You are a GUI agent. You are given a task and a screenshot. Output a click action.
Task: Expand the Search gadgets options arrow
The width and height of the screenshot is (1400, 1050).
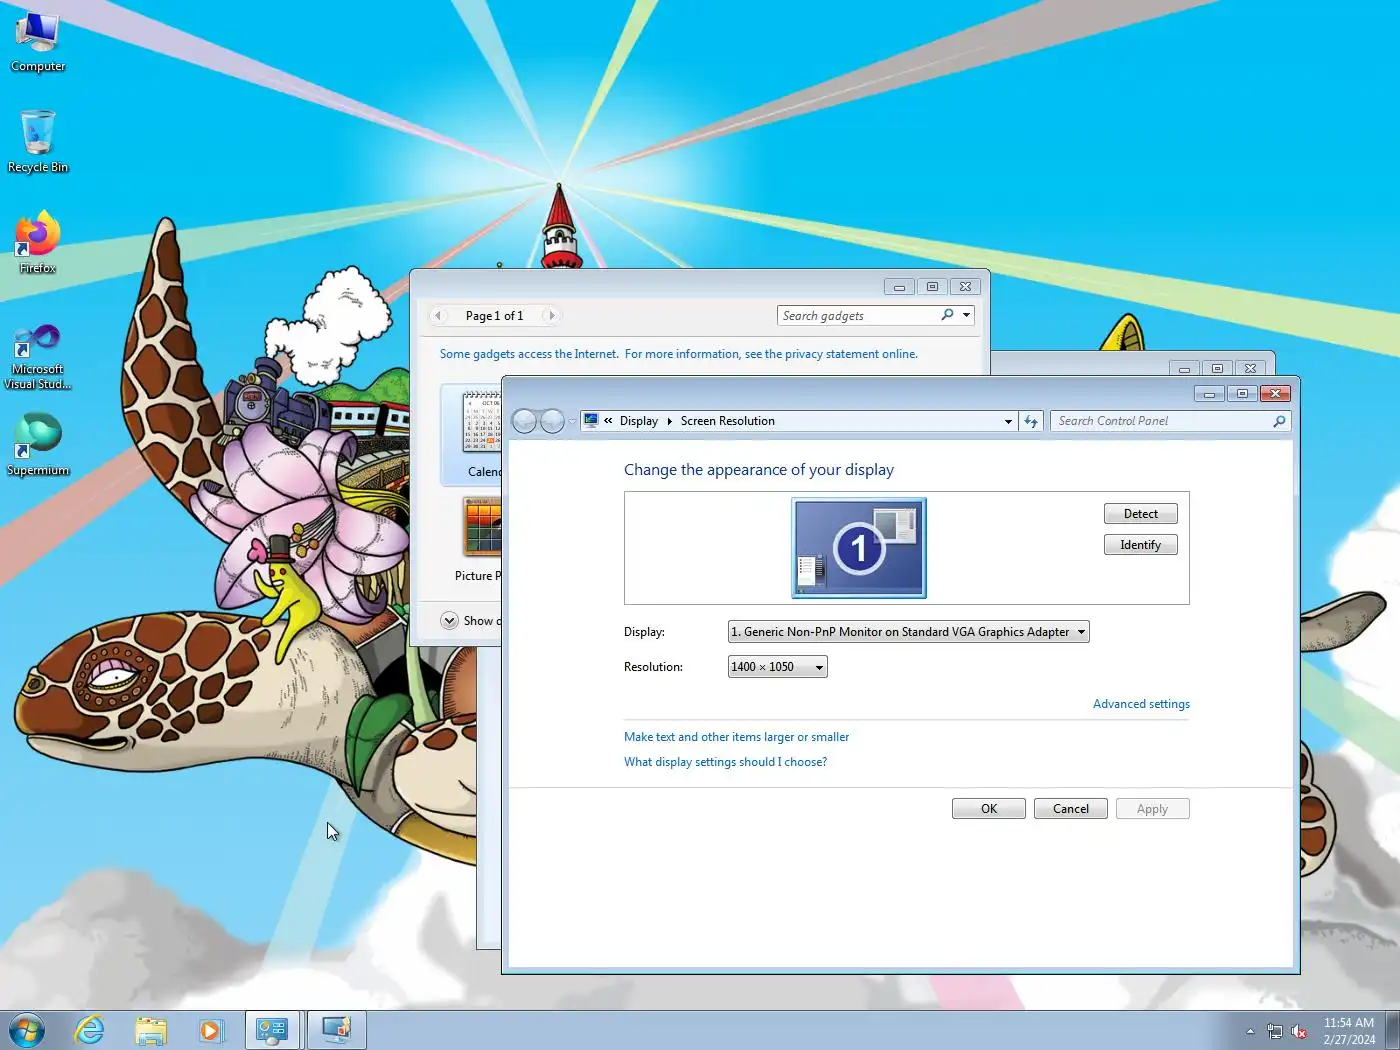tap(966, 315)
